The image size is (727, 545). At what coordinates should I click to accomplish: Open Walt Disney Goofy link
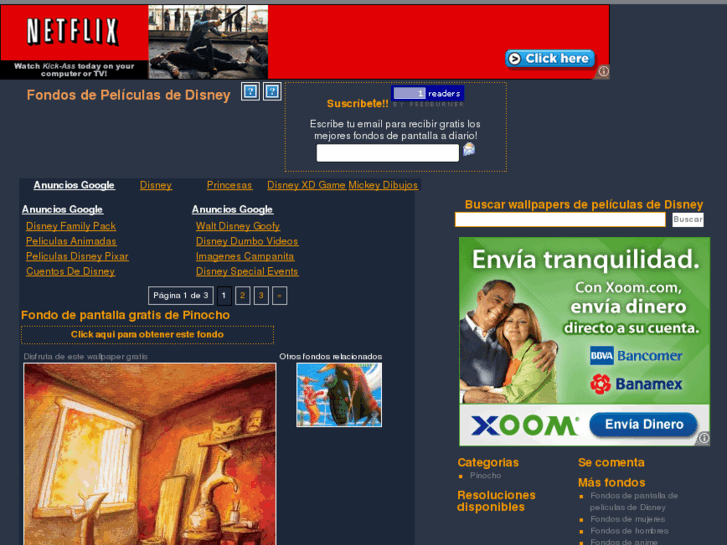click(238, 226)
